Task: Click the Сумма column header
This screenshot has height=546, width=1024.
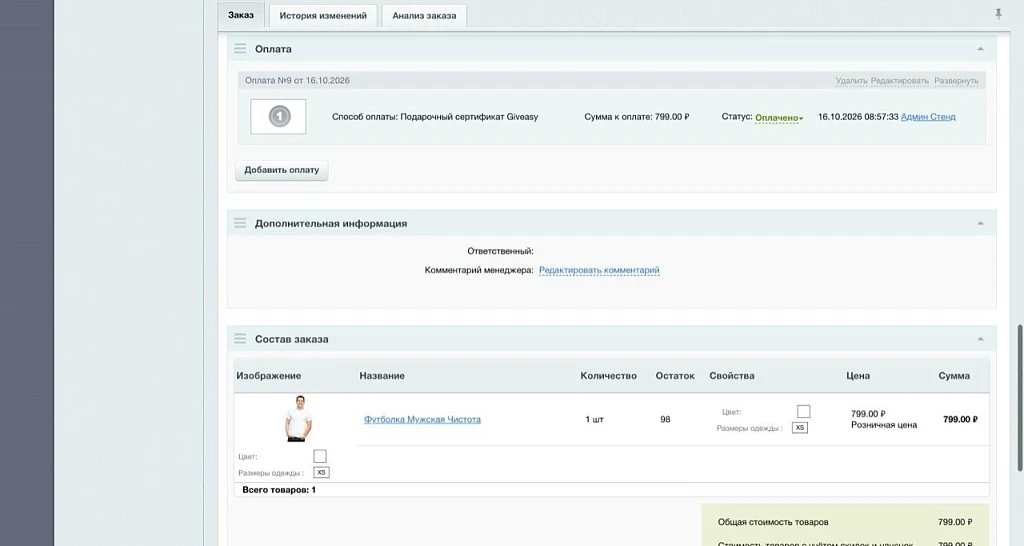Action: click(x=953, y=376)
